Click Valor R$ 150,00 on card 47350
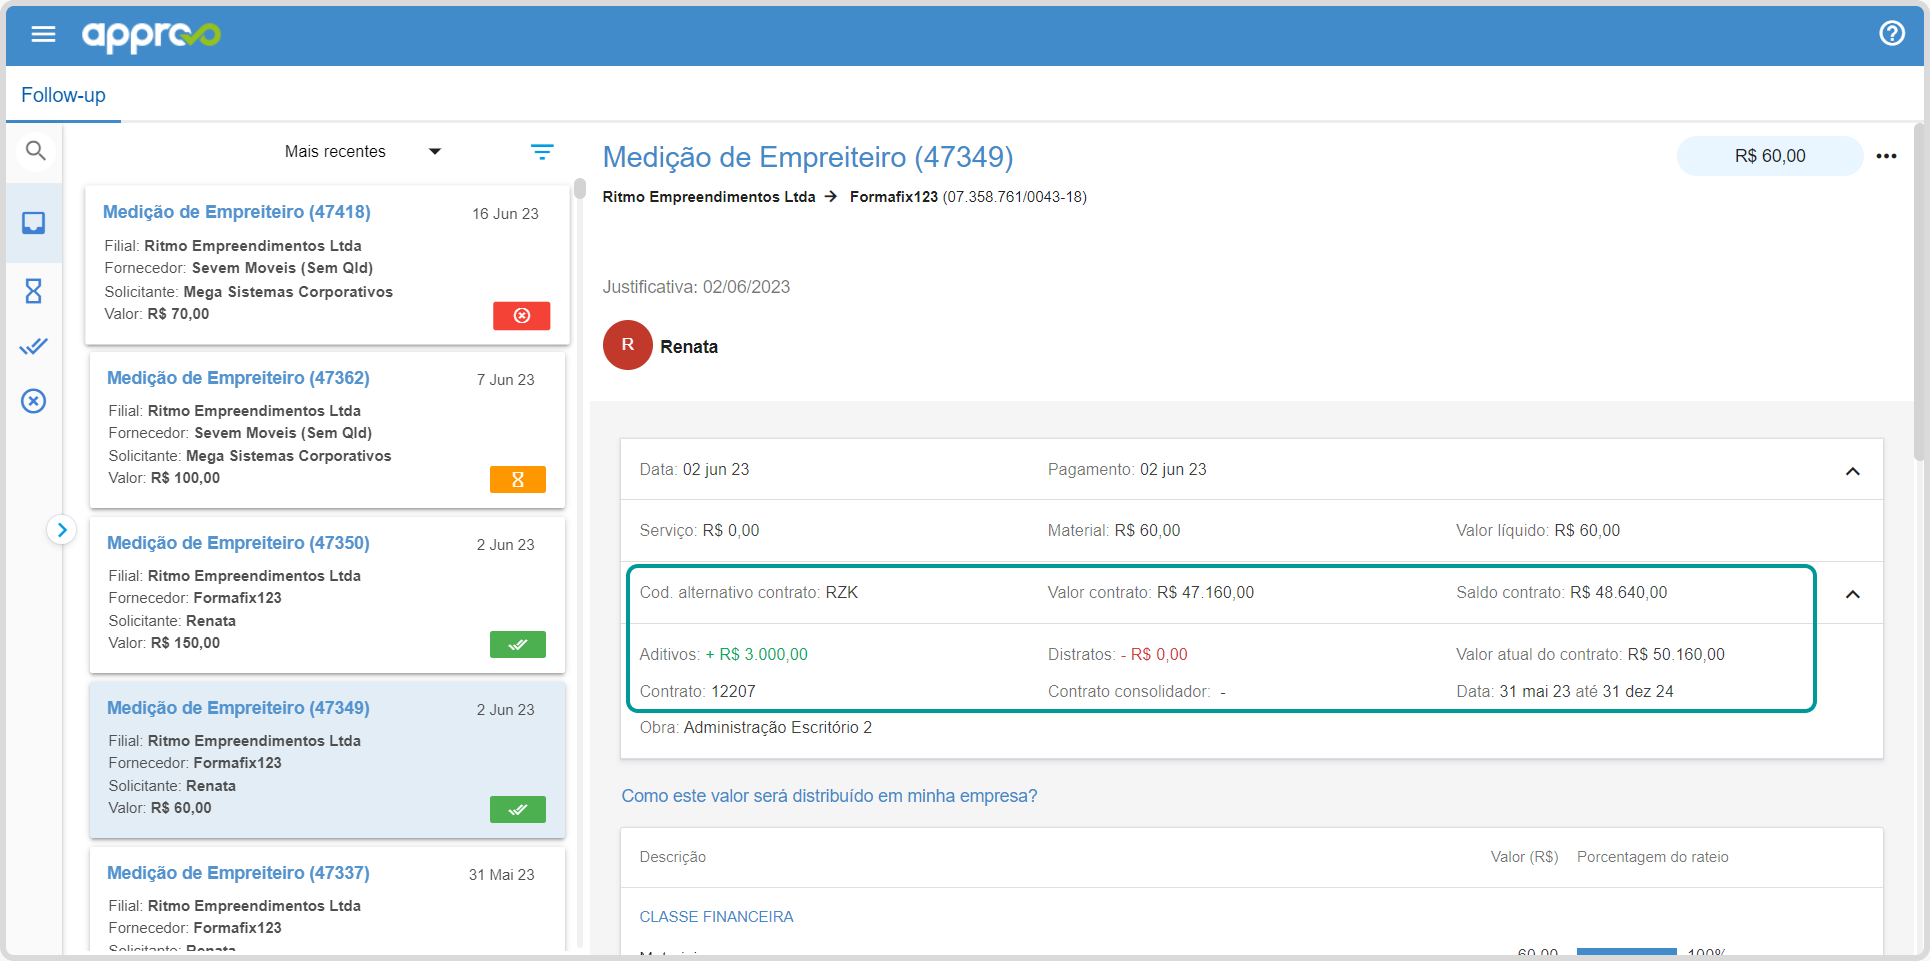1930x961 pixels. (164, 643)
